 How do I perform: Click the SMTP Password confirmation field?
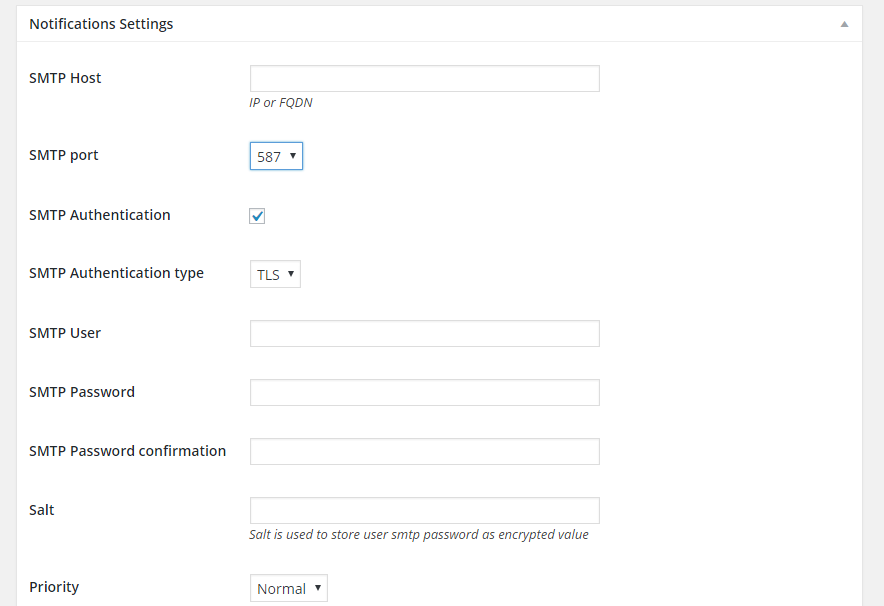[x=424, y=451]
